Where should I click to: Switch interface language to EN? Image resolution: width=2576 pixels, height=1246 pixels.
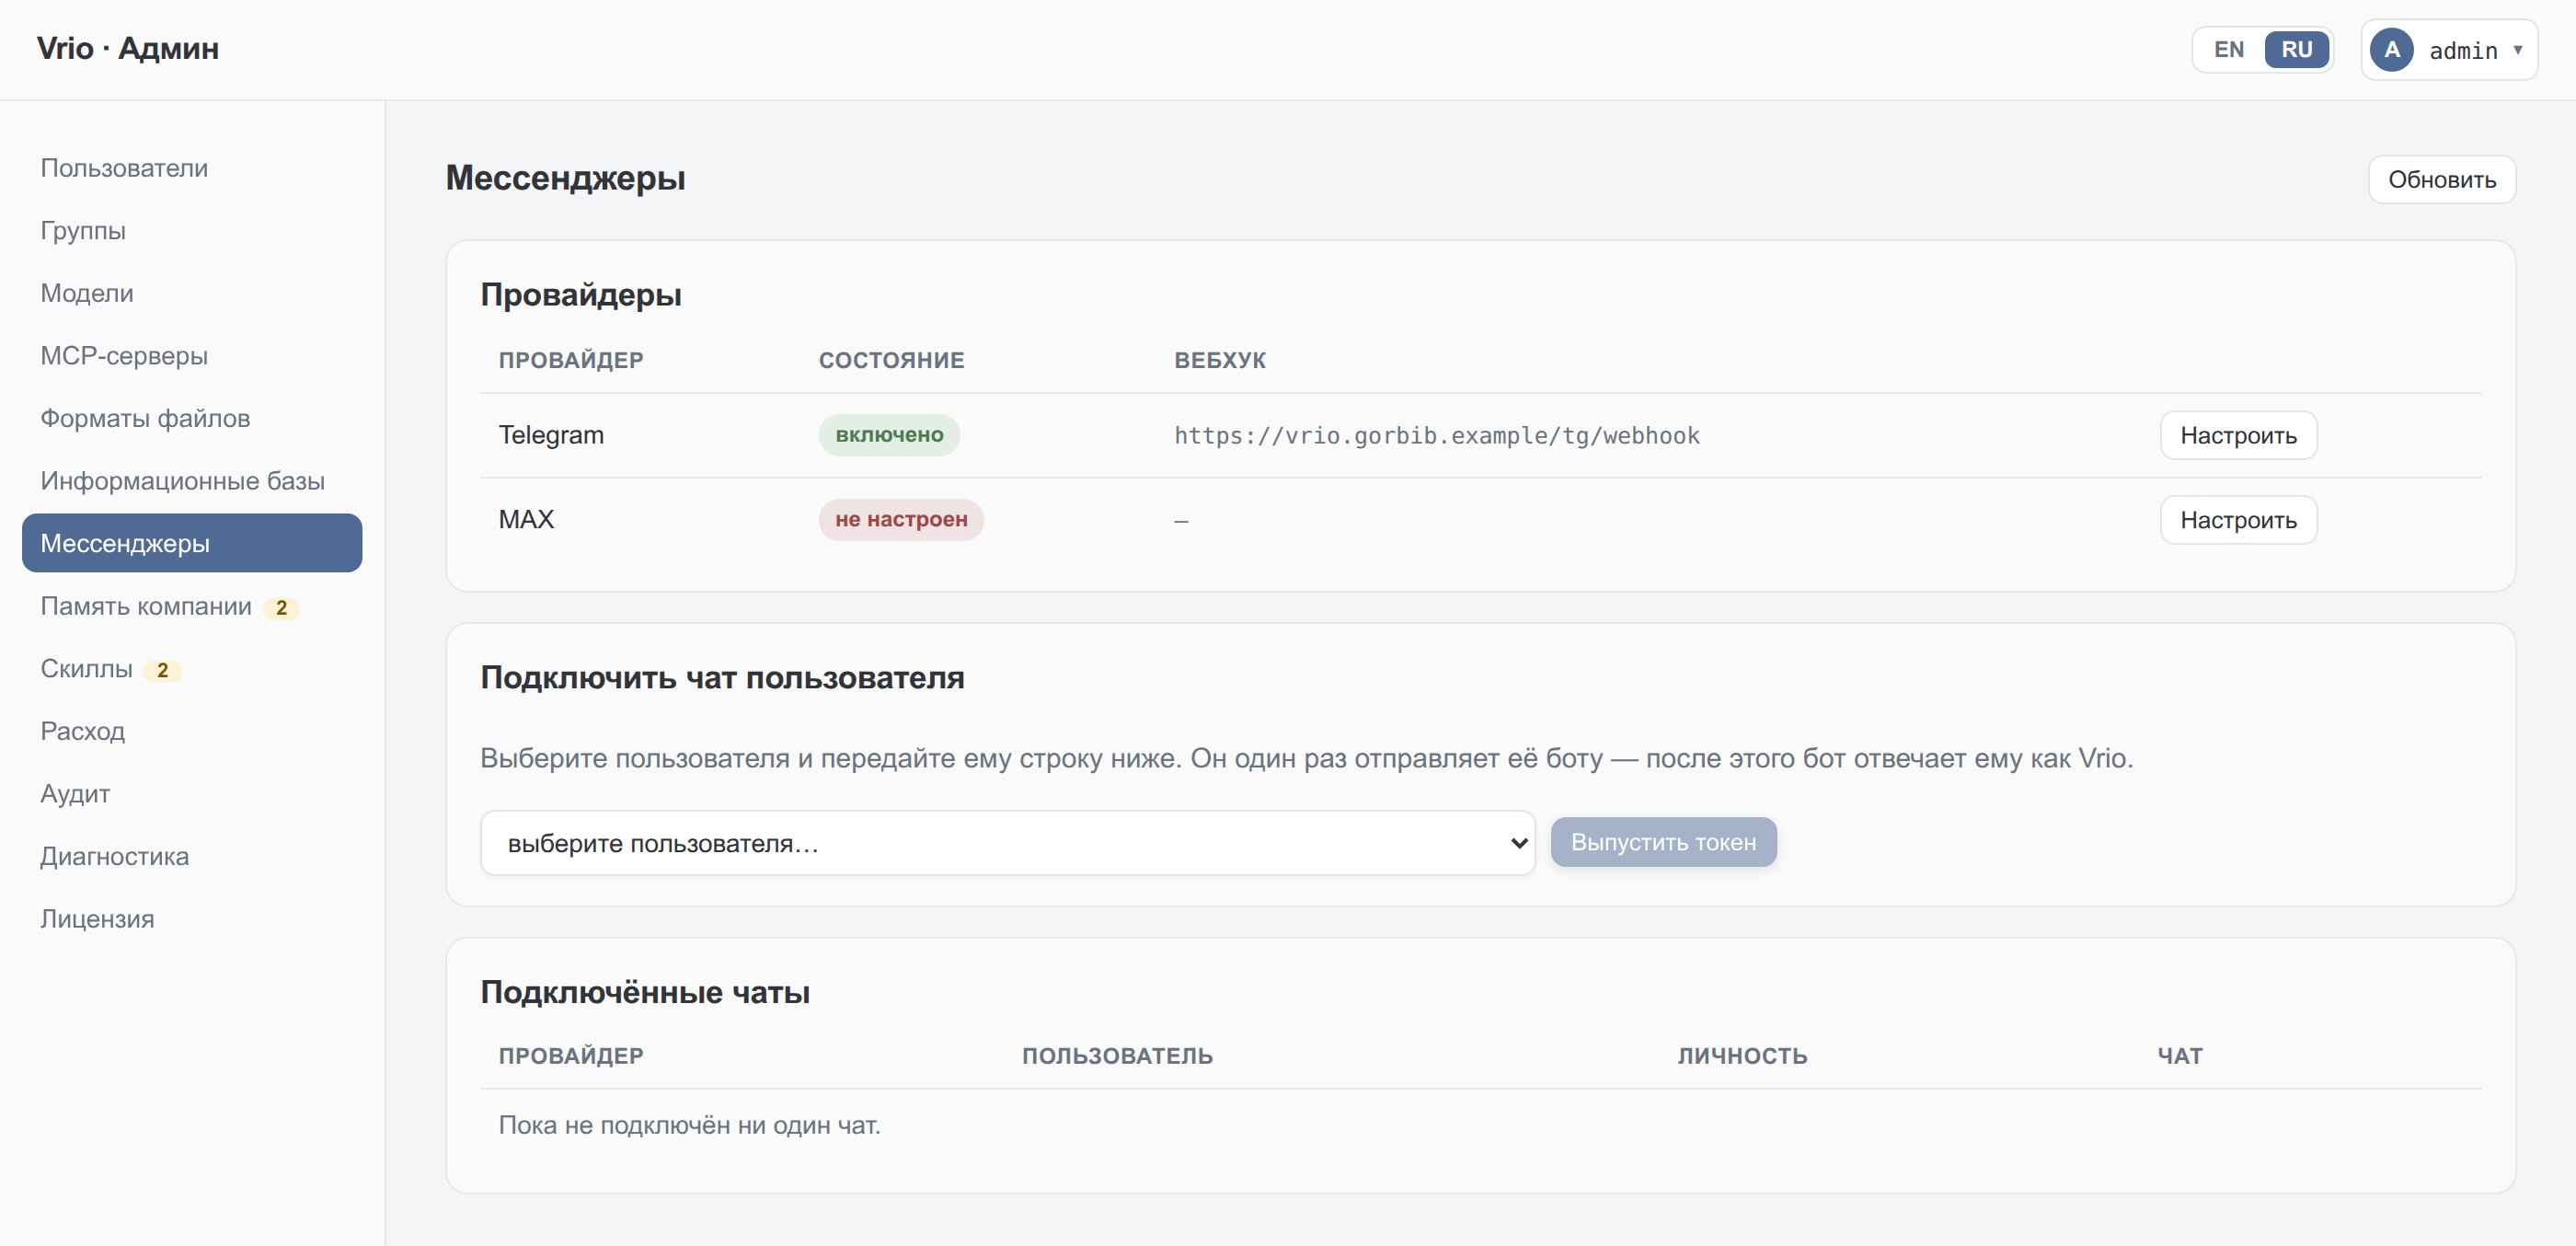[x=2228, y=50]
